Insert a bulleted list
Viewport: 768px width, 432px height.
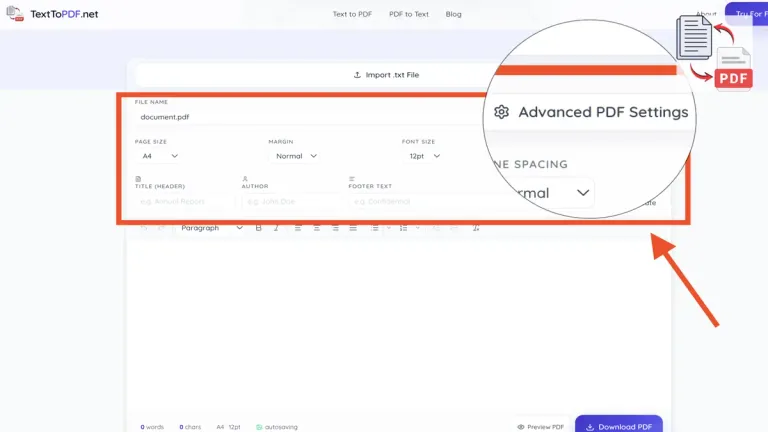point(373,228)
